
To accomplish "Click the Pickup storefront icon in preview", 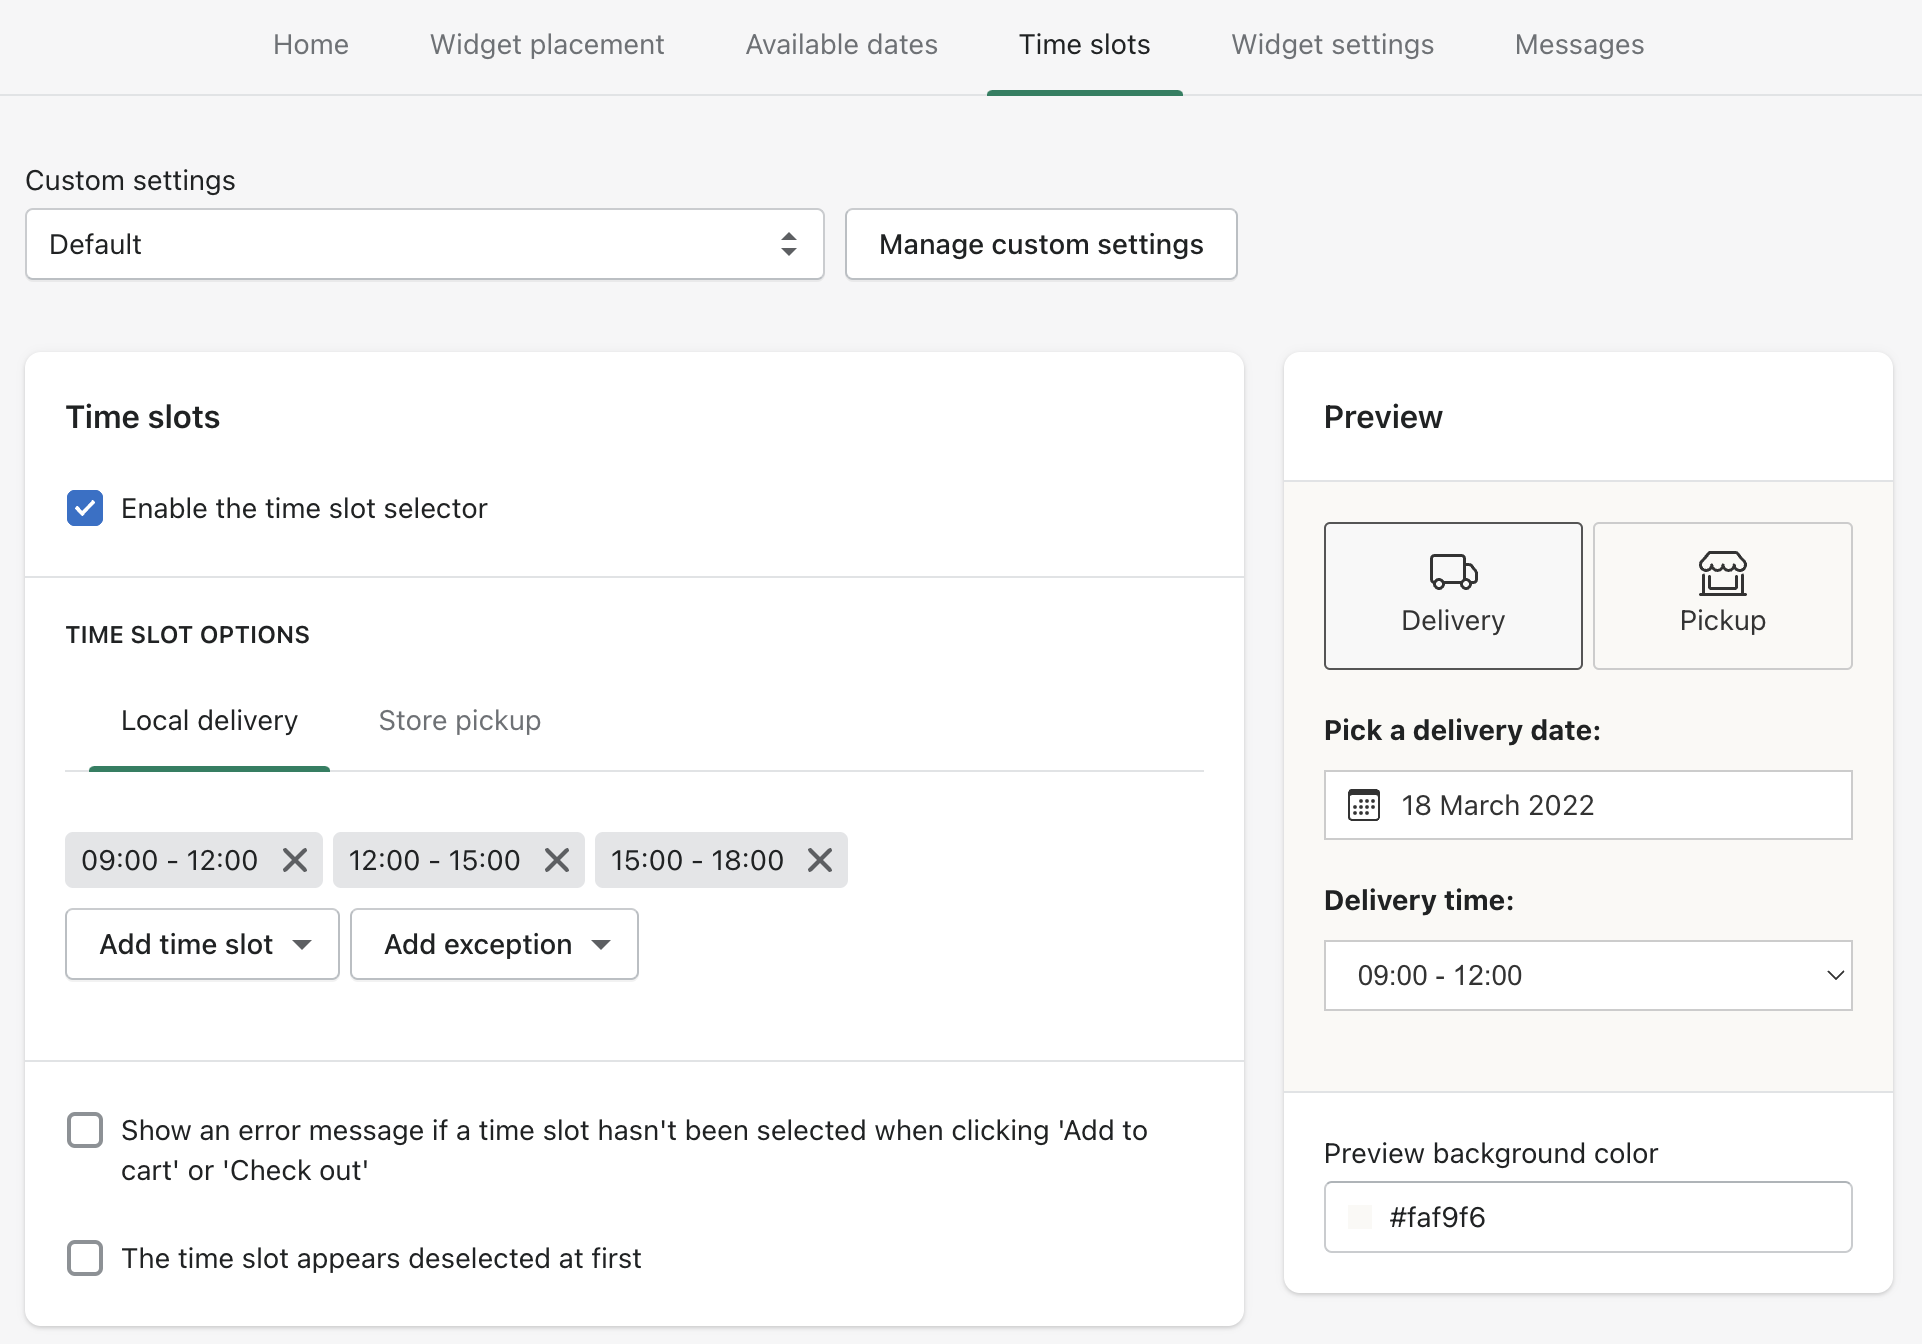I will point(1722,573).
